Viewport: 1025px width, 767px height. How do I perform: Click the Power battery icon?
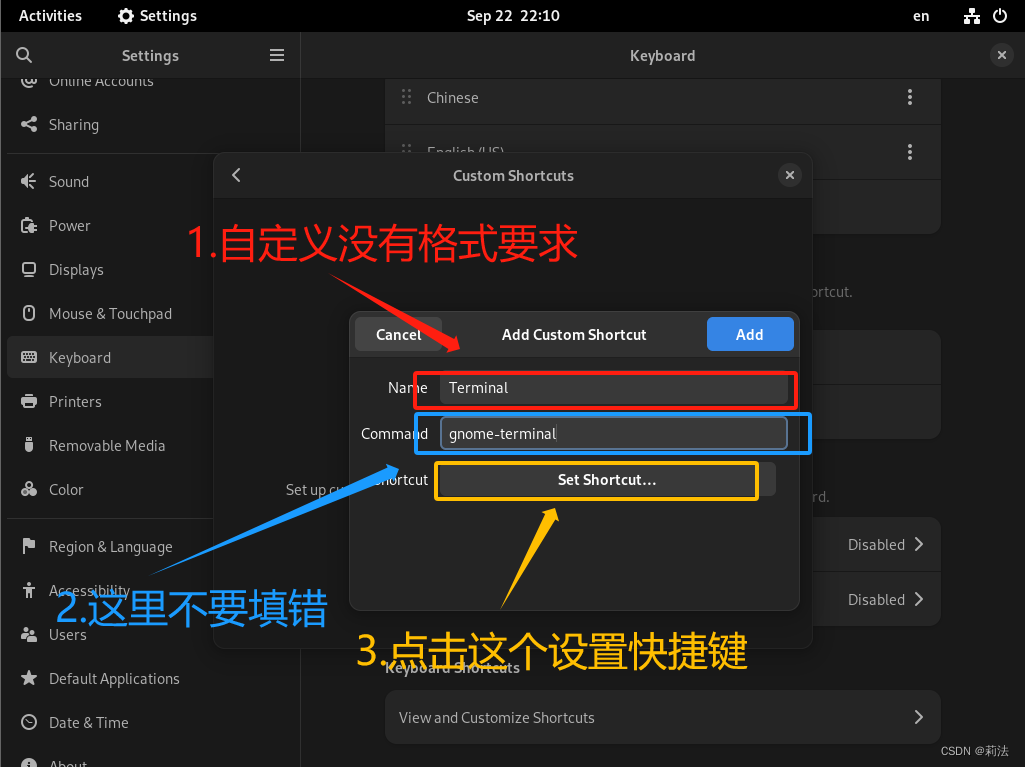tap(29, 226)
